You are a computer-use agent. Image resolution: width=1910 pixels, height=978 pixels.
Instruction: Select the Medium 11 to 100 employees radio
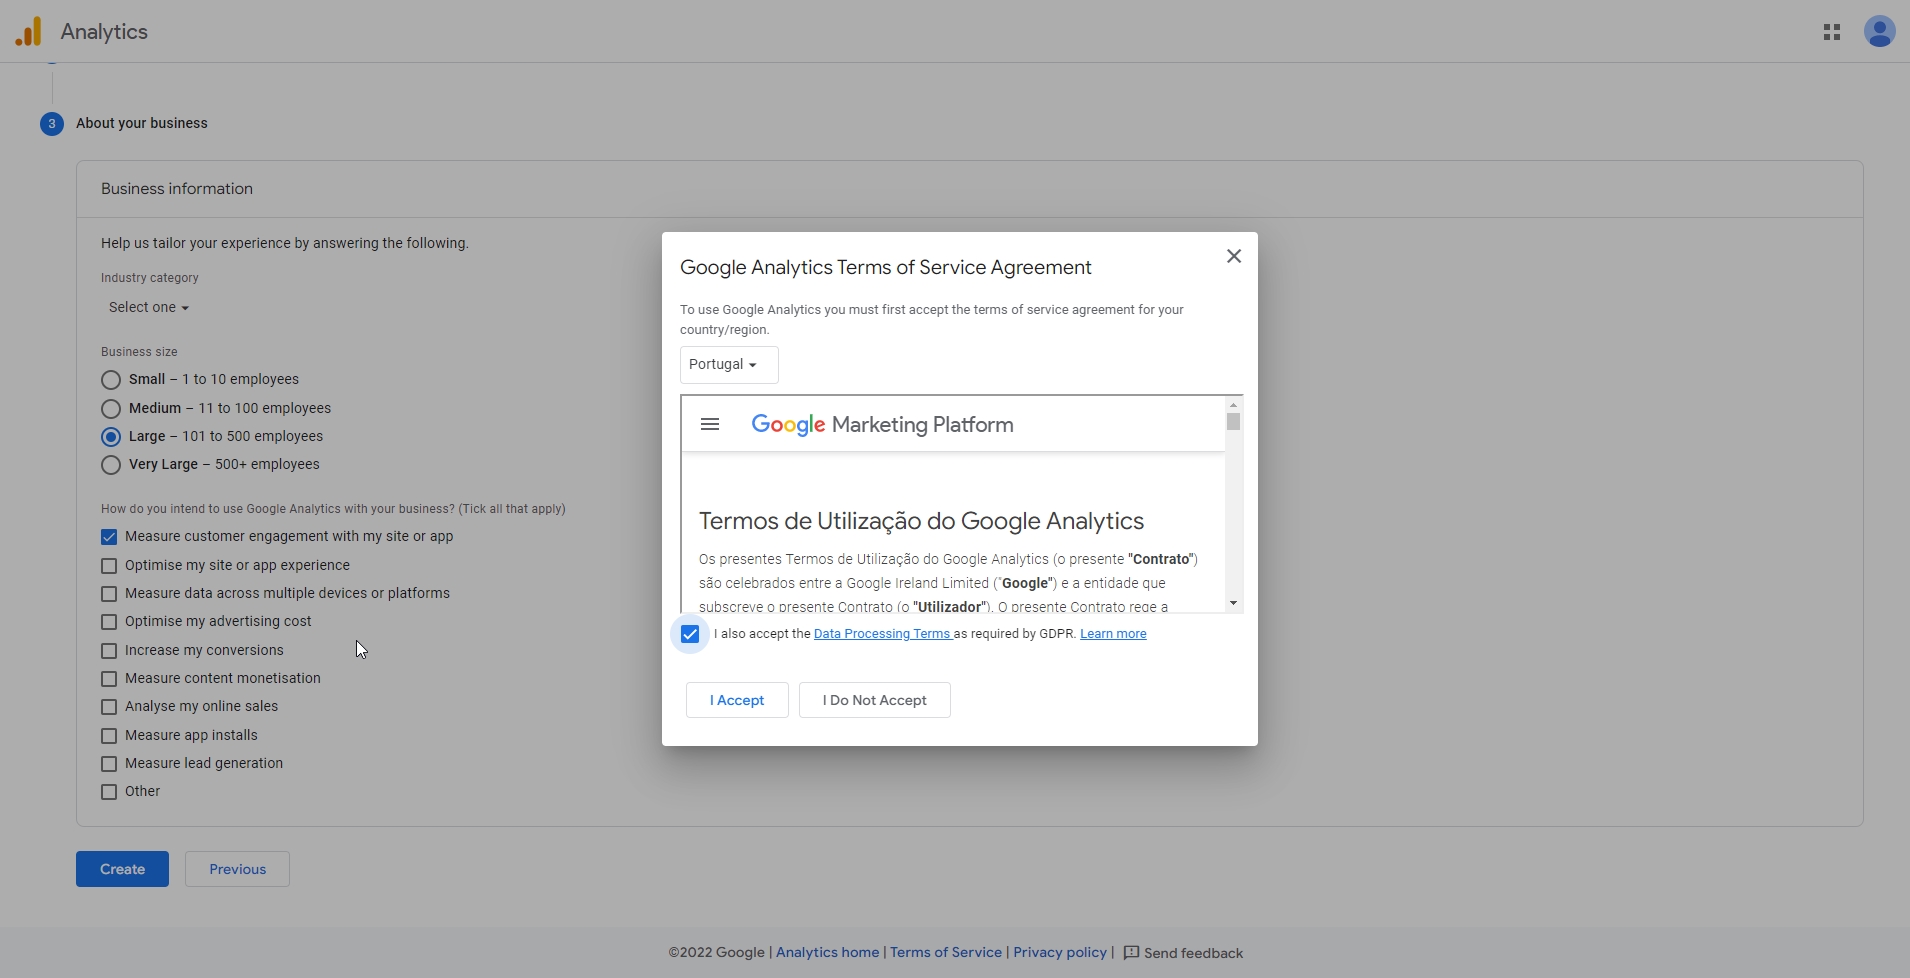point(111,408)
